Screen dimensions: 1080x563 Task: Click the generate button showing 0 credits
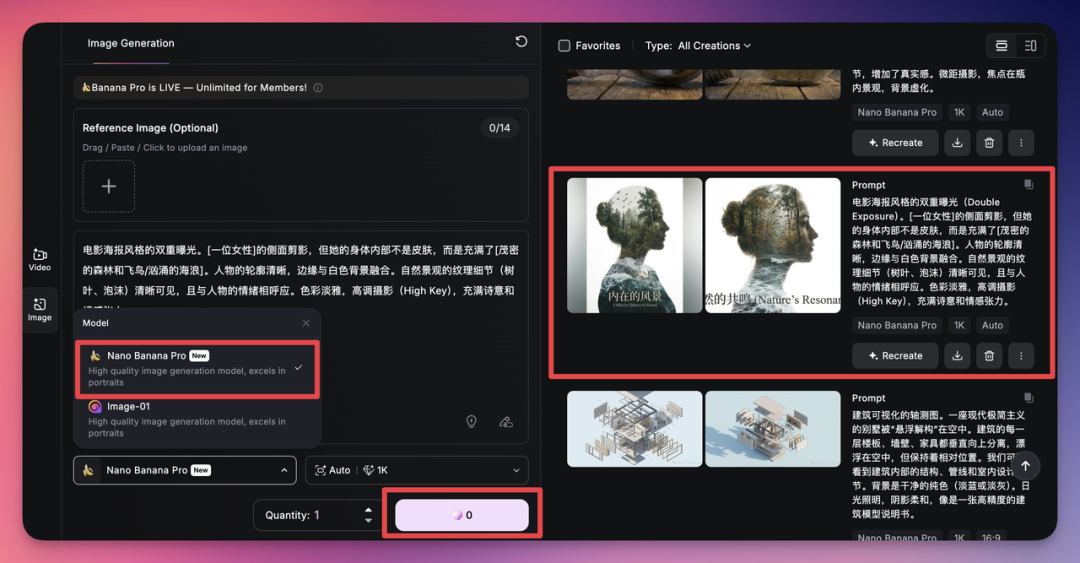(x=462, y=515)
